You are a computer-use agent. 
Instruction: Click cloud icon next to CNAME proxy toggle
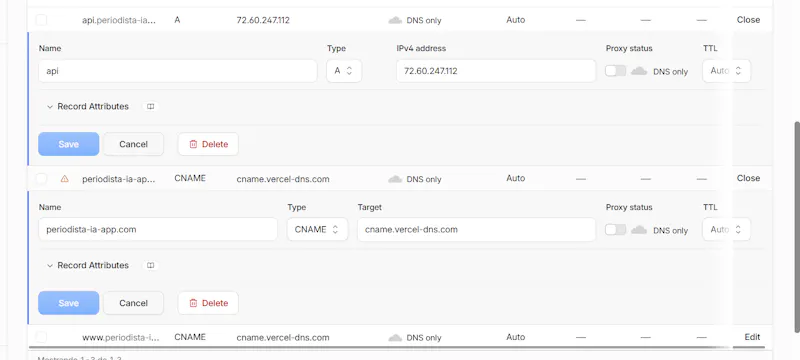(639, 230)
